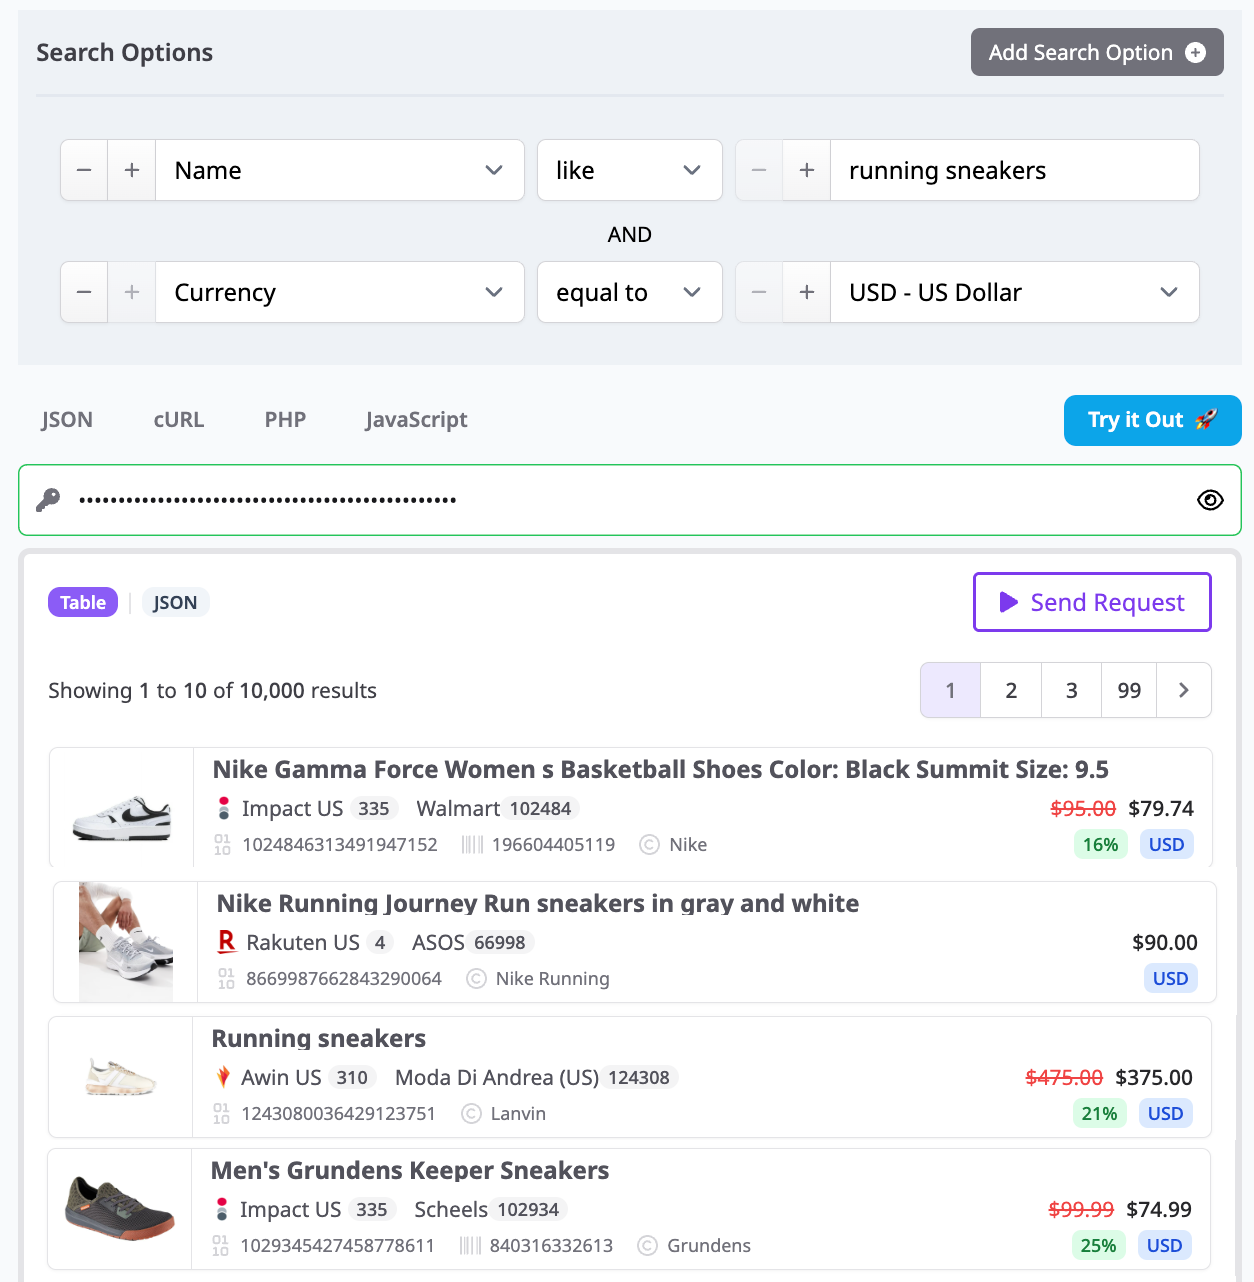Click the brand icon beside Grundens
1254x1282 pixels.
pyautogui.click(x=647, y=1246)
